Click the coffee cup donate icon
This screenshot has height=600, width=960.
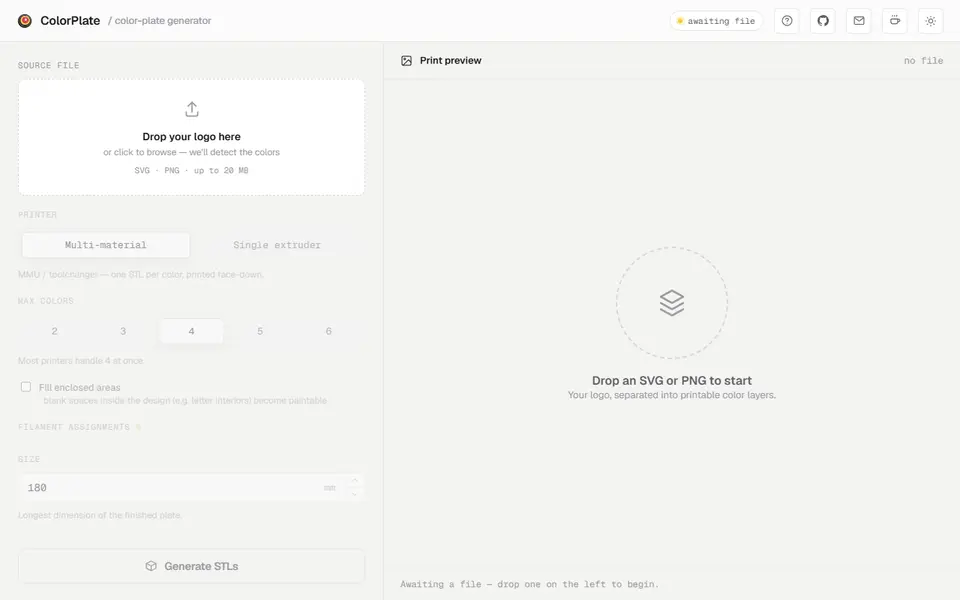pyautogui.click(x=894, y=21)
